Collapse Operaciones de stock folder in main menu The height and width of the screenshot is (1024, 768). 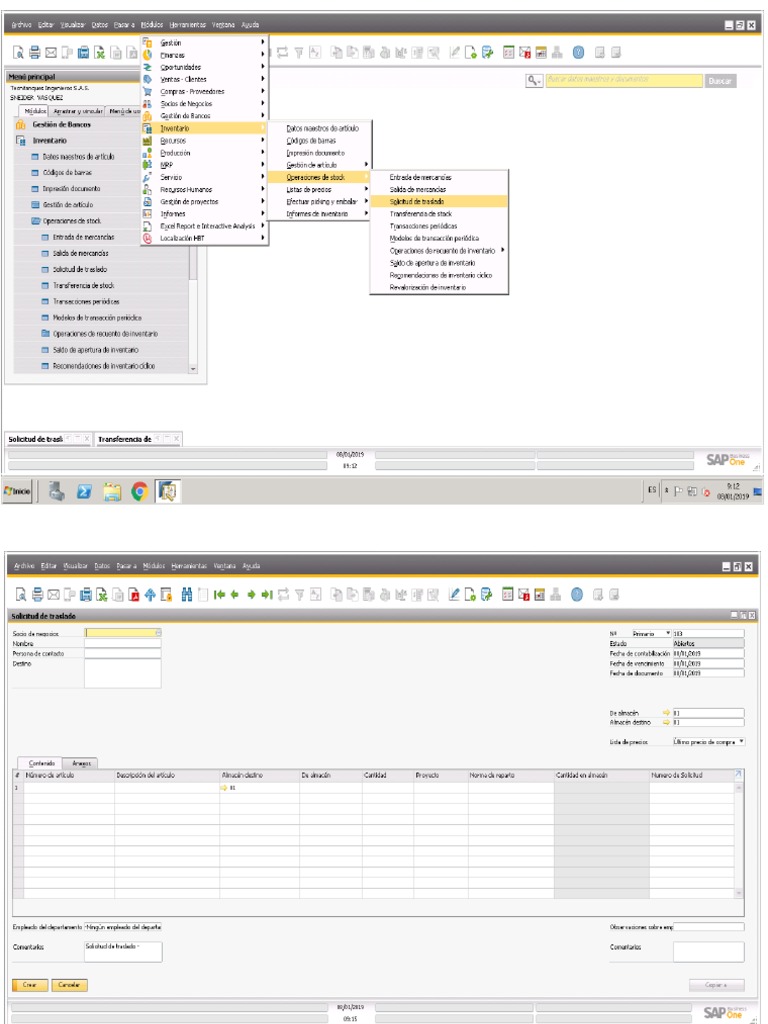(37, 221)
